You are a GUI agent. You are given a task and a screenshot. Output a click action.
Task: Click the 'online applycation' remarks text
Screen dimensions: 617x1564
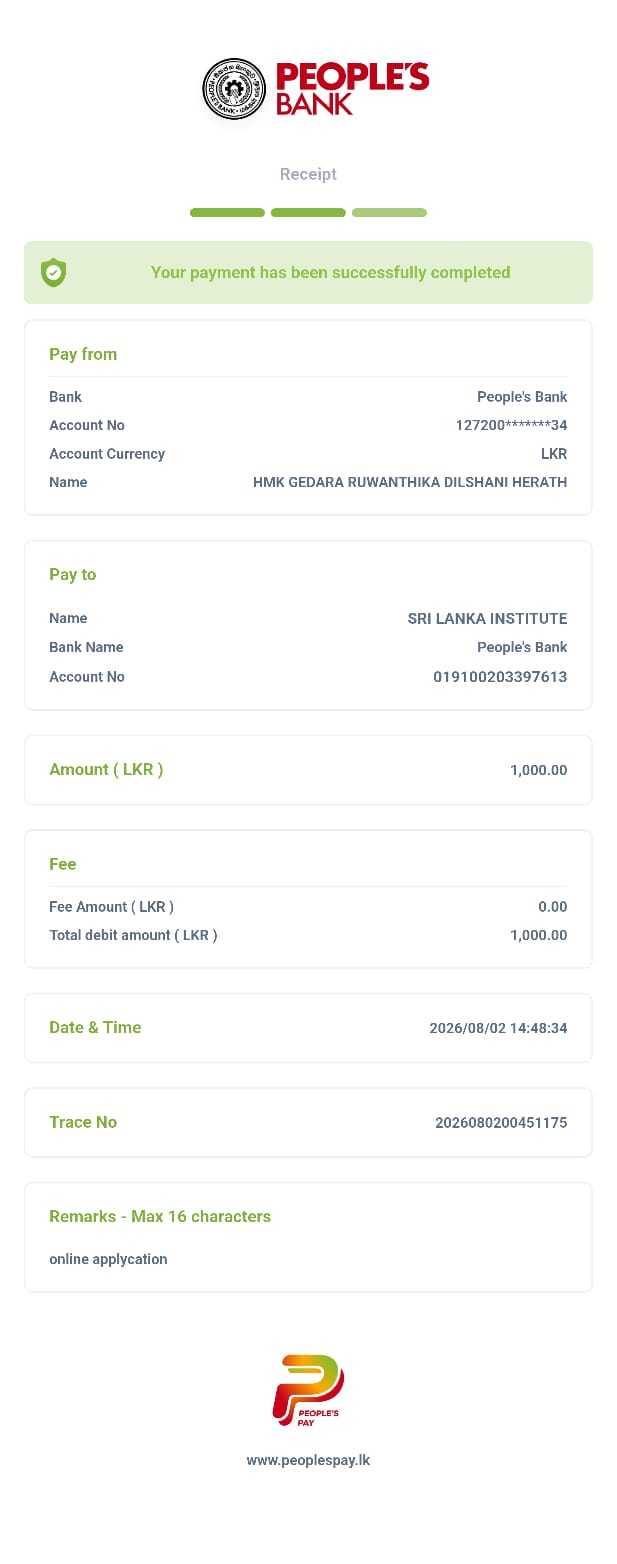[108, 1259]
